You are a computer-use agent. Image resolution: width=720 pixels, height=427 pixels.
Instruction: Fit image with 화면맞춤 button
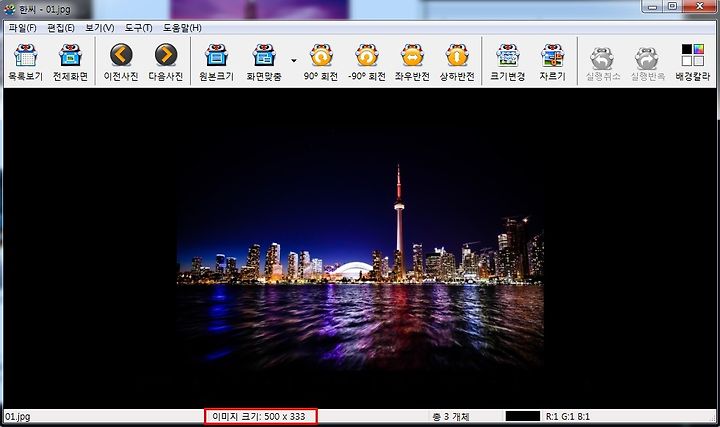264,62
